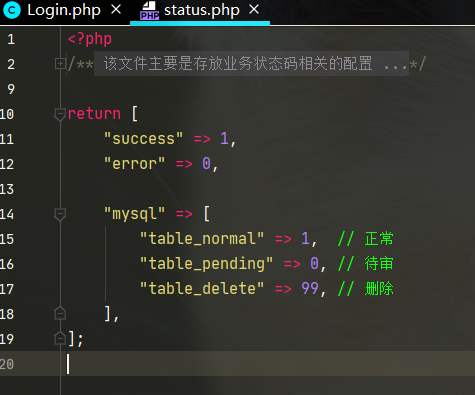Viewport: 475px width, 395px height.
Task: Click the folded comment placeholder text
Action: tap(251, 63)
